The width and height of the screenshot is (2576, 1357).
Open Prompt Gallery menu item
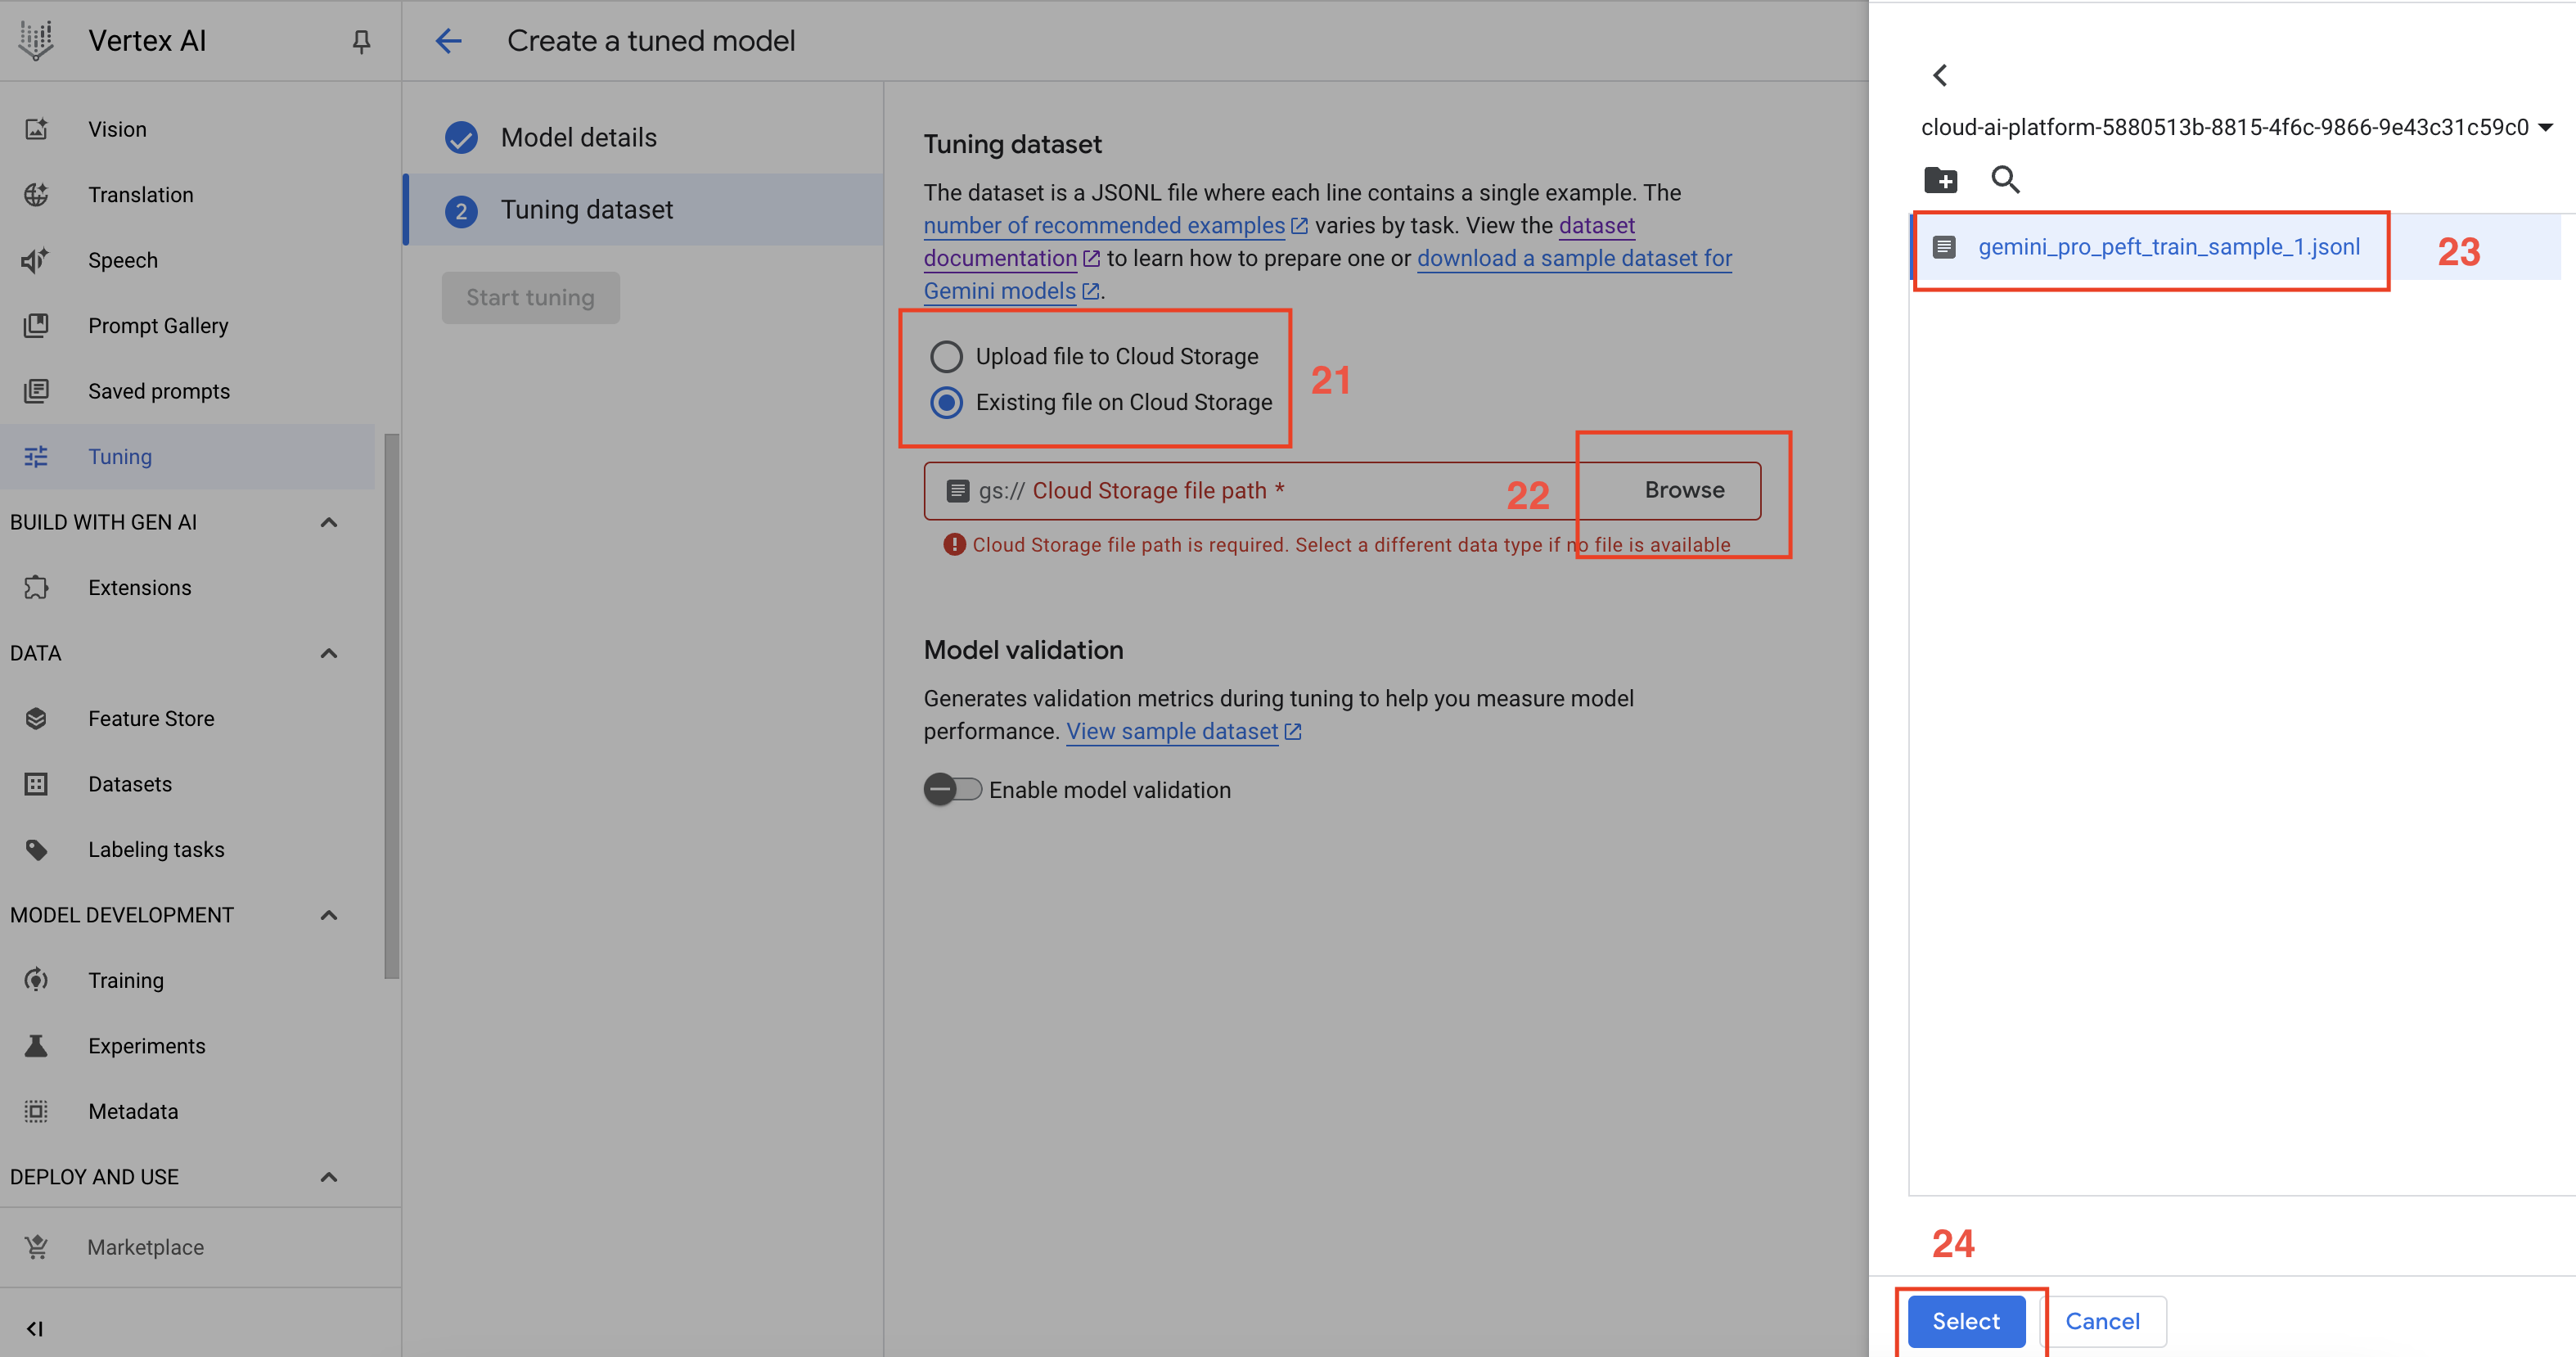188,326
